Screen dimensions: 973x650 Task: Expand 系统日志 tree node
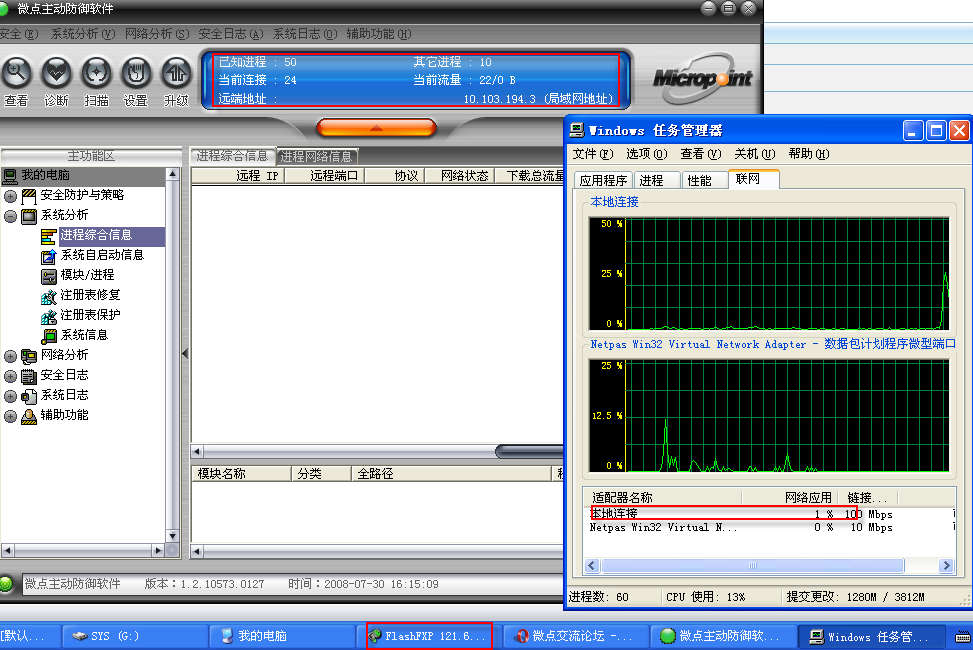(x=10, y=396)
